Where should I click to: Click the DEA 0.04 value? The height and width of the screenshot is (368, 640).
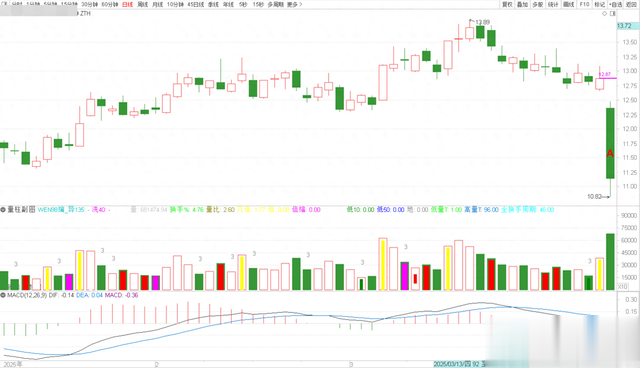(89, 295)
